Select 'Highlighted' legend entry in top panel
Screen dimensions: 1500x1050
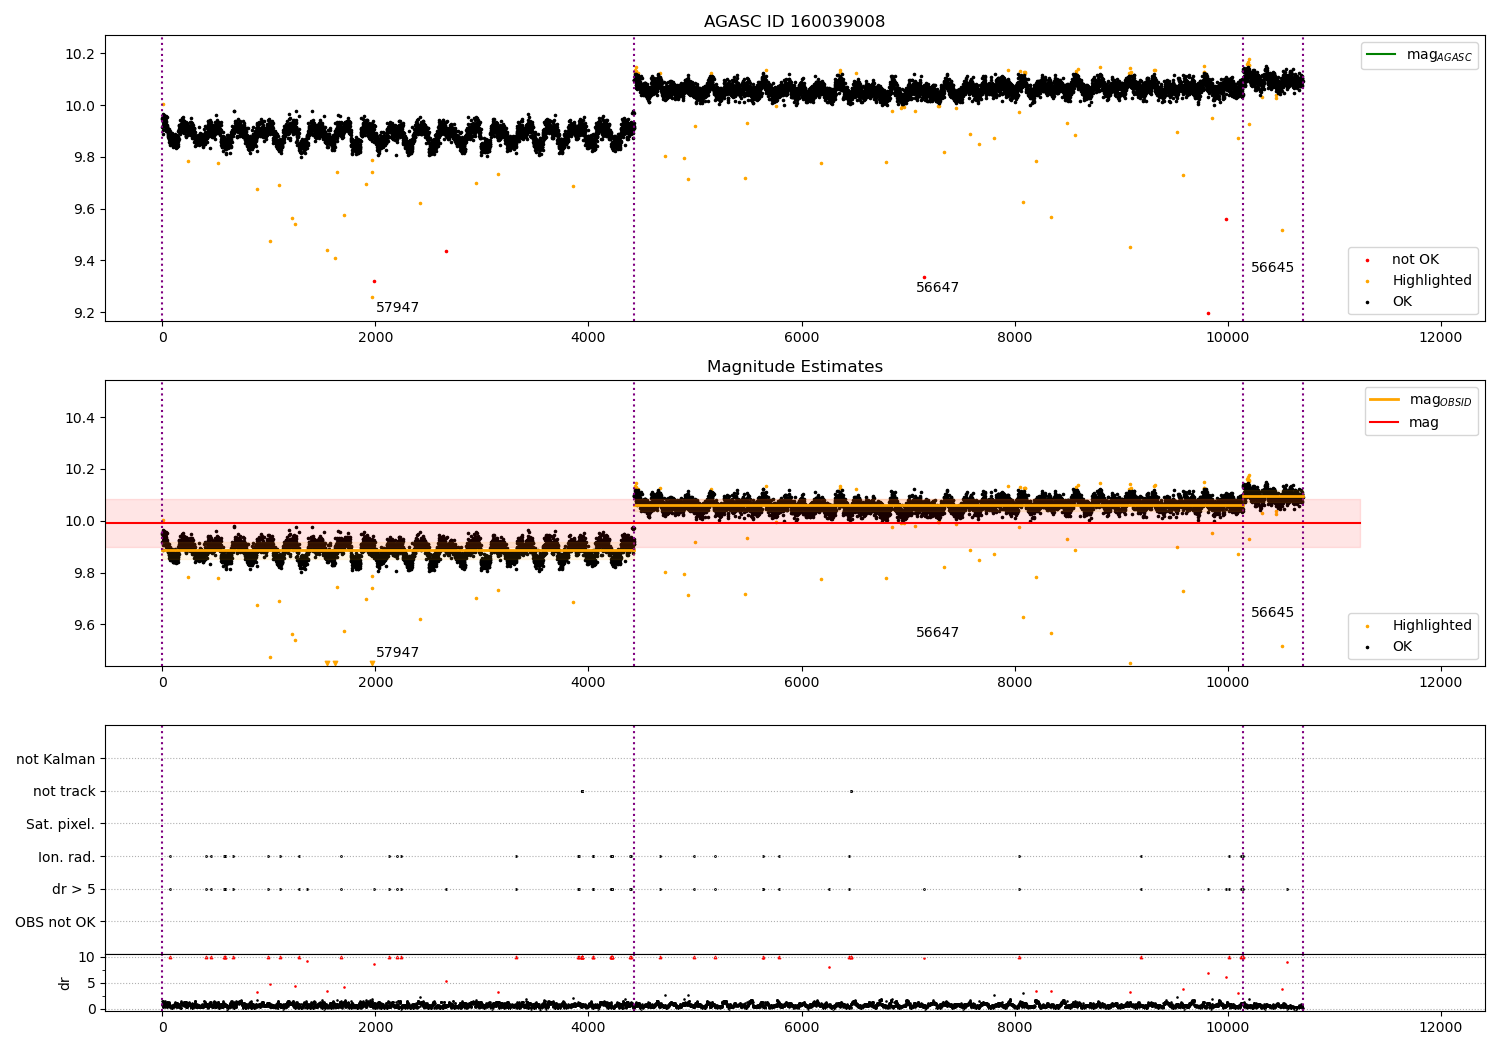(1432, 281)
